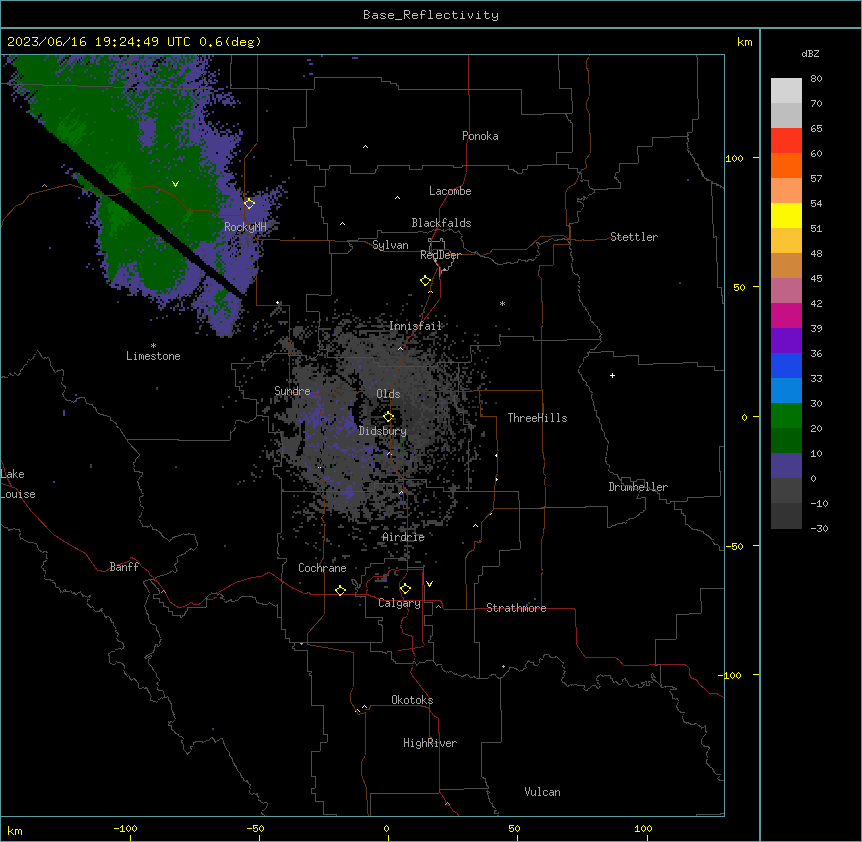Screen dimensions: 862x842
Task: Click the yellow diamond marker below Cochrane
Action: click(340, 590)
